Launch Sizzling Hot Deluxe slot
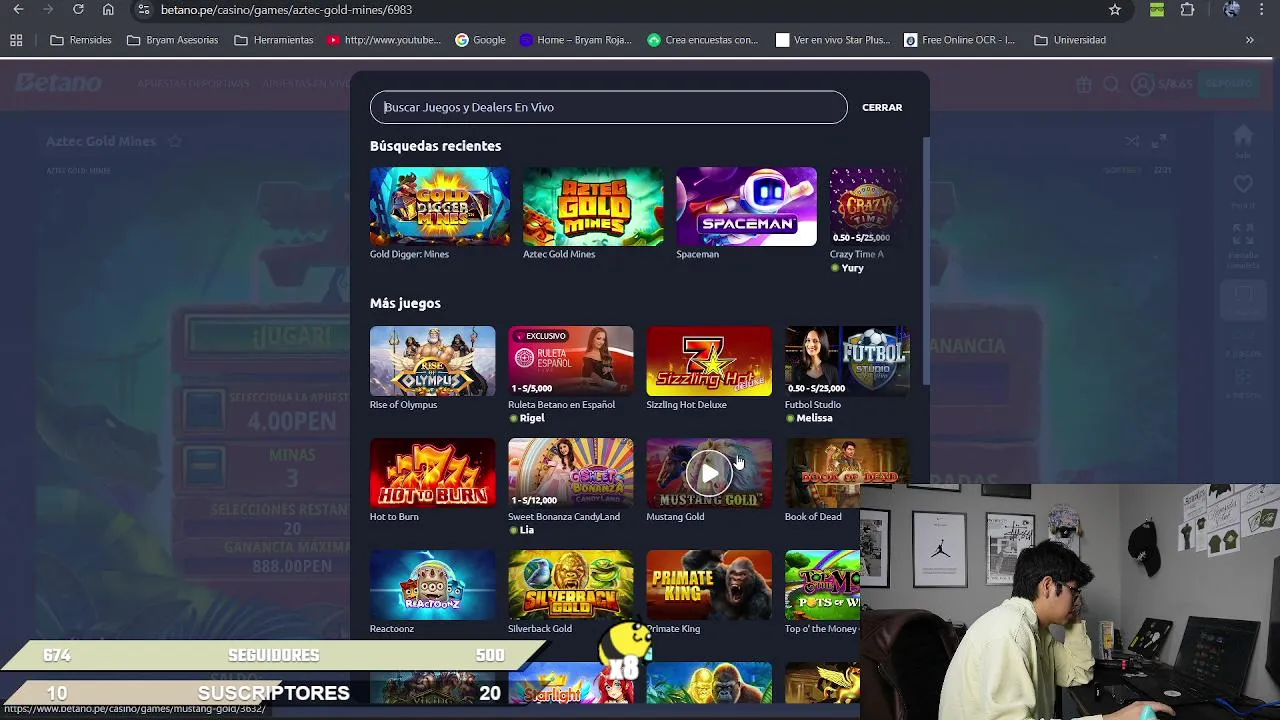The image size is (1280, 720). point(709,361)
